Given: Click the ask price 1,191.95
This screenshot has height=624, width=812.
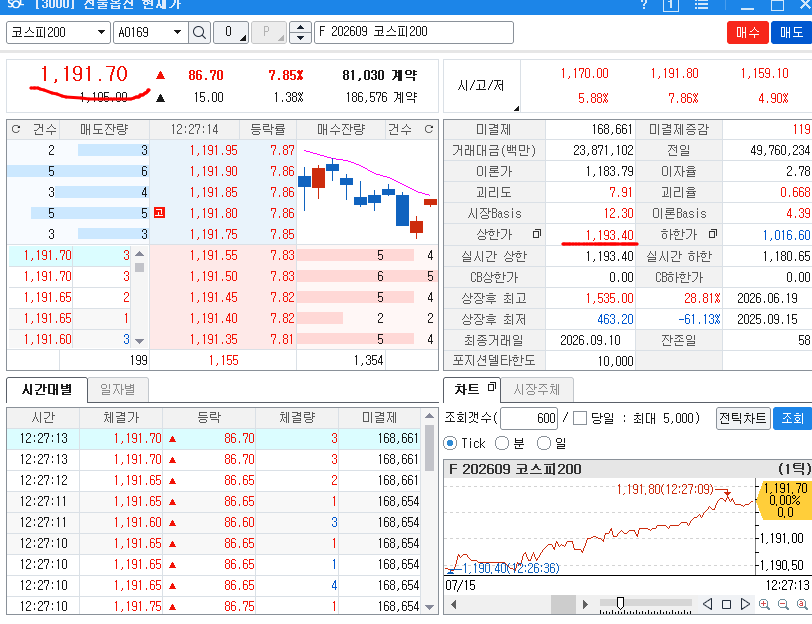Looking at the screenshot, I should (x=213, y=150).
